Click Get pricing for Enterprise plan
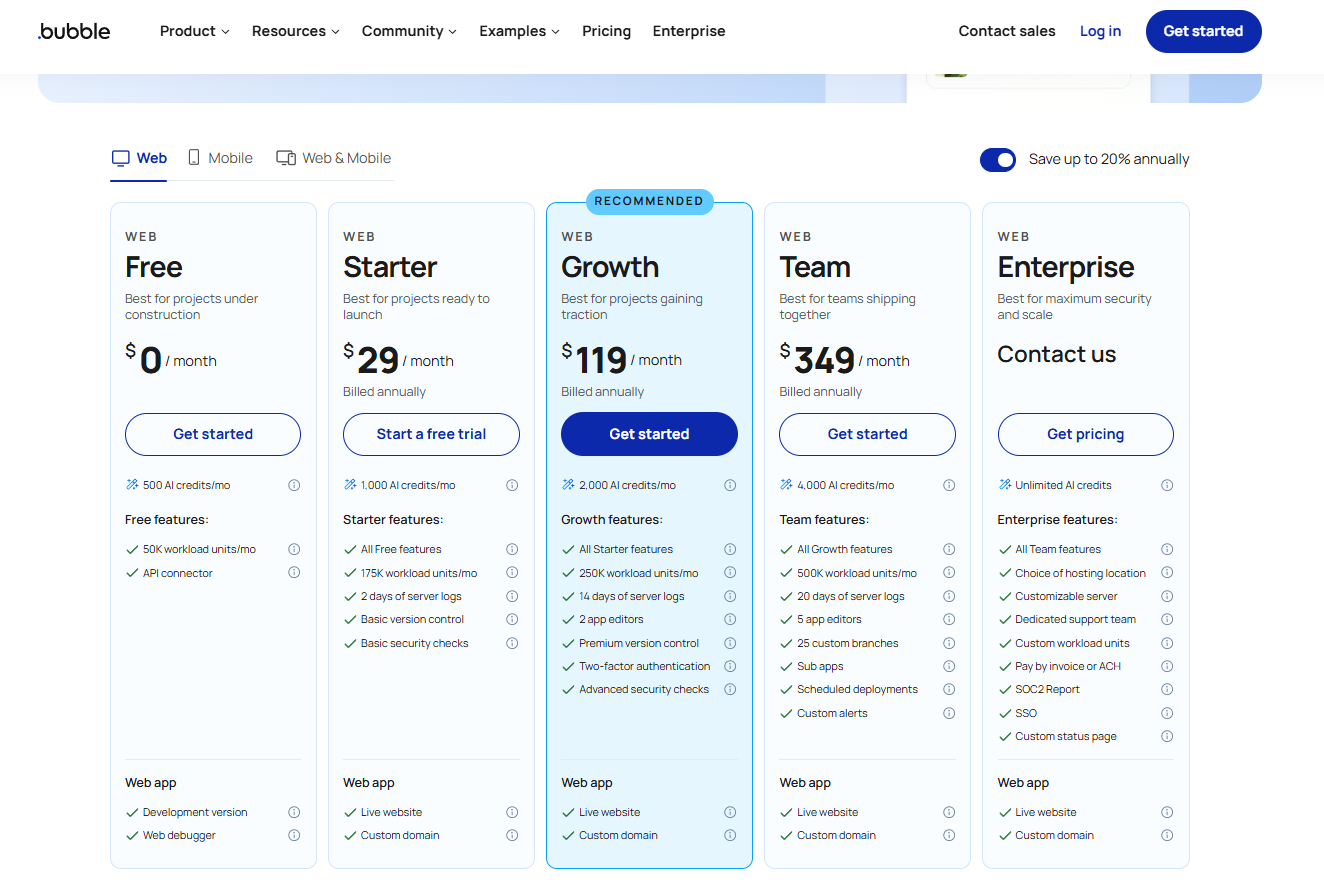 coord(1086,434)
